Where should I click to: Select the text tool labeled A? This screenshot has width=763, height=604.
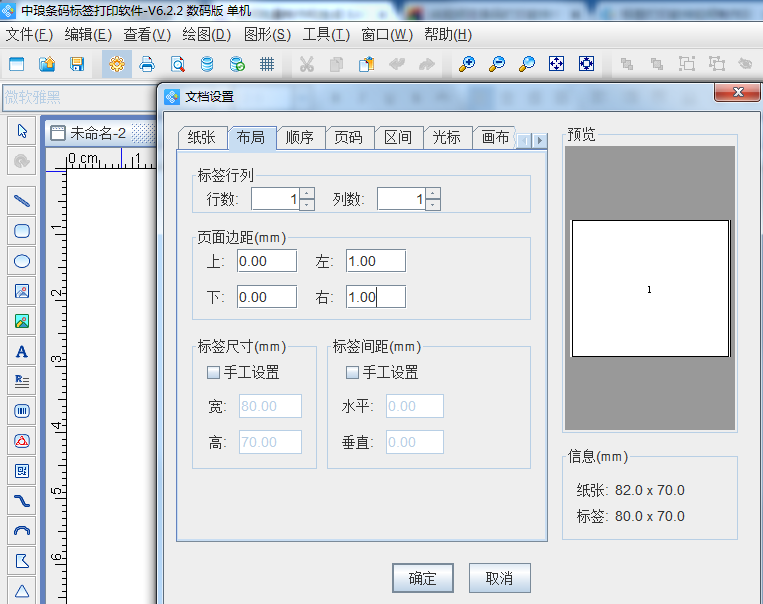pyautogui.click(x=22, y=351)
